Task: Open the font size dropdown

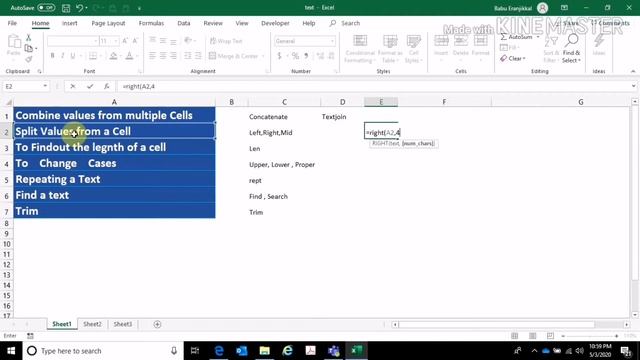Action: 116,41
